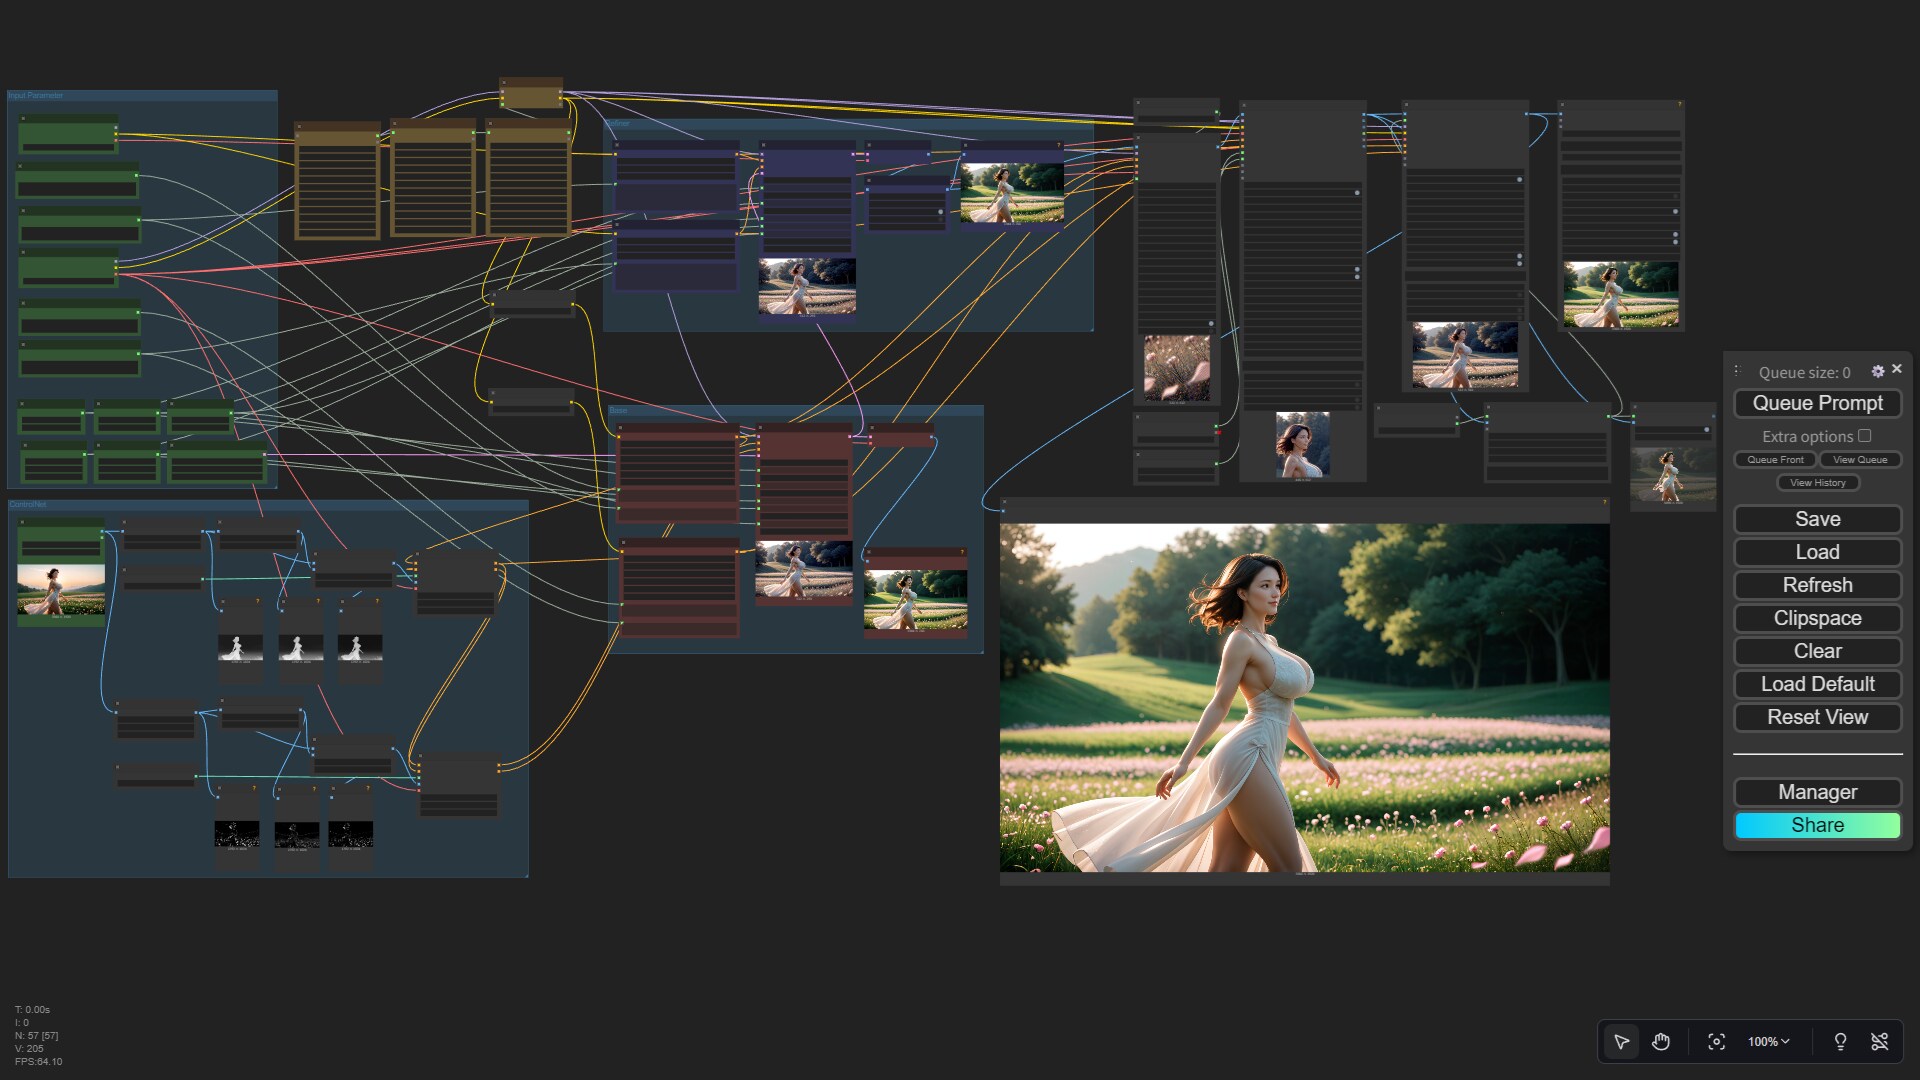
Task: Click the gradient Share button
Action: click(1817, 825)
